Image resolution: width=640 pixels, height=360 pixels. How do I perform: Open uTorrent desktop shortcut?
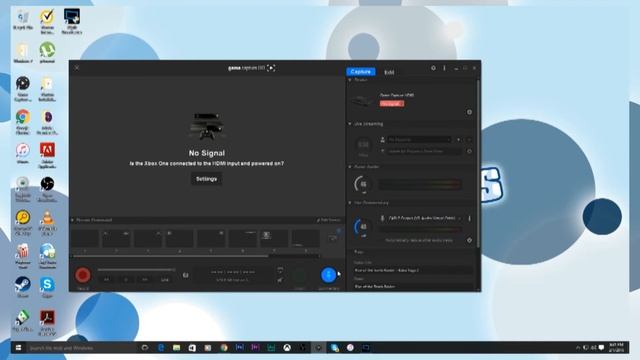[47, 53]
